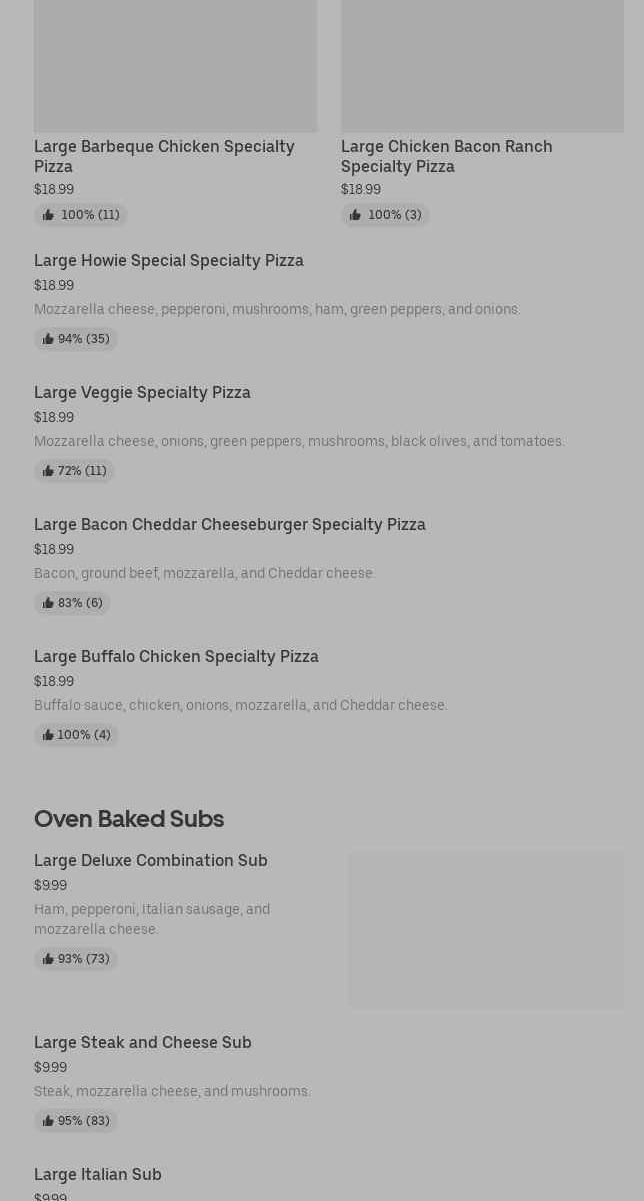Click thumbs-up icon on Barbeque Chicken Pizza

[48, 215]
